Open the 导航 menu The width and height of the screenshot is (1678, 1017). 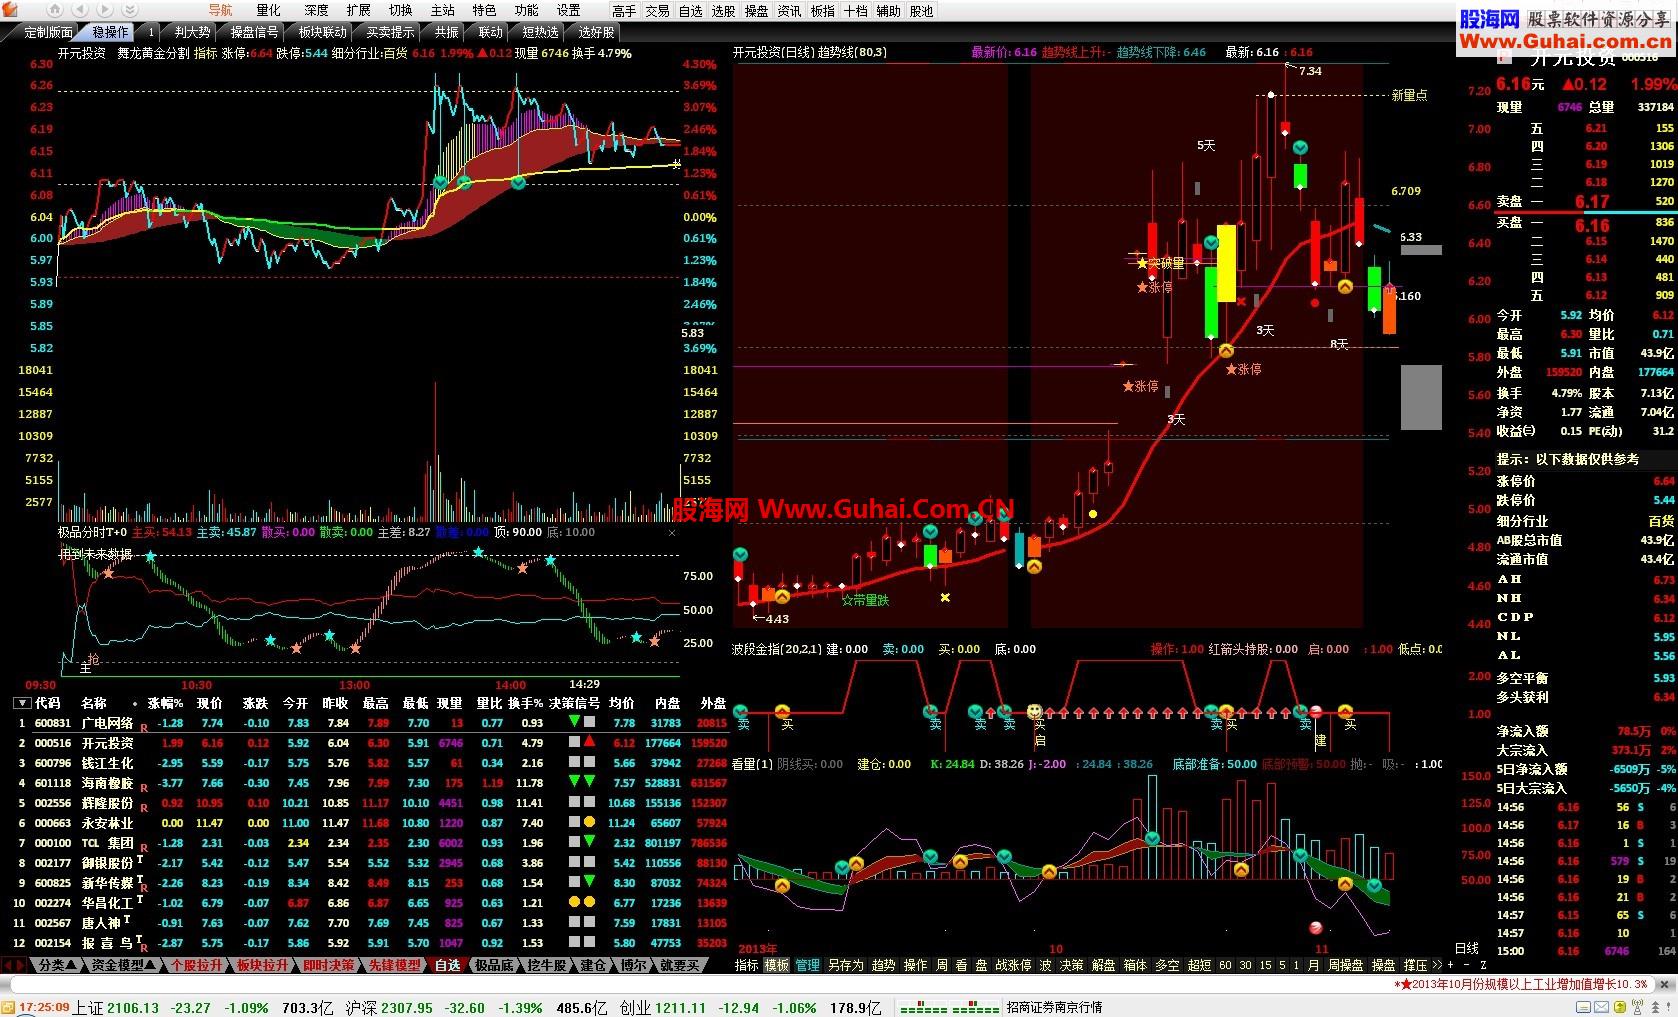click(x=220, y=10)
